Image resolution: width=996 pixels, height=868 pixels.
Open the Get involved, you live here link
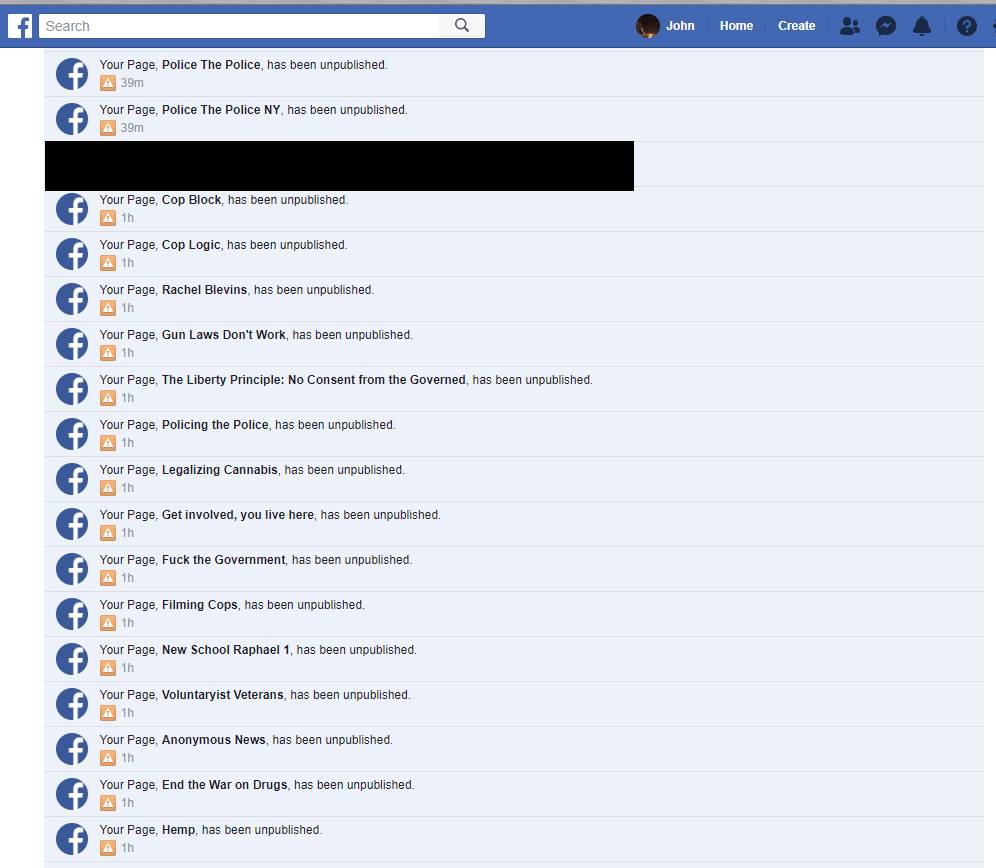238,515
